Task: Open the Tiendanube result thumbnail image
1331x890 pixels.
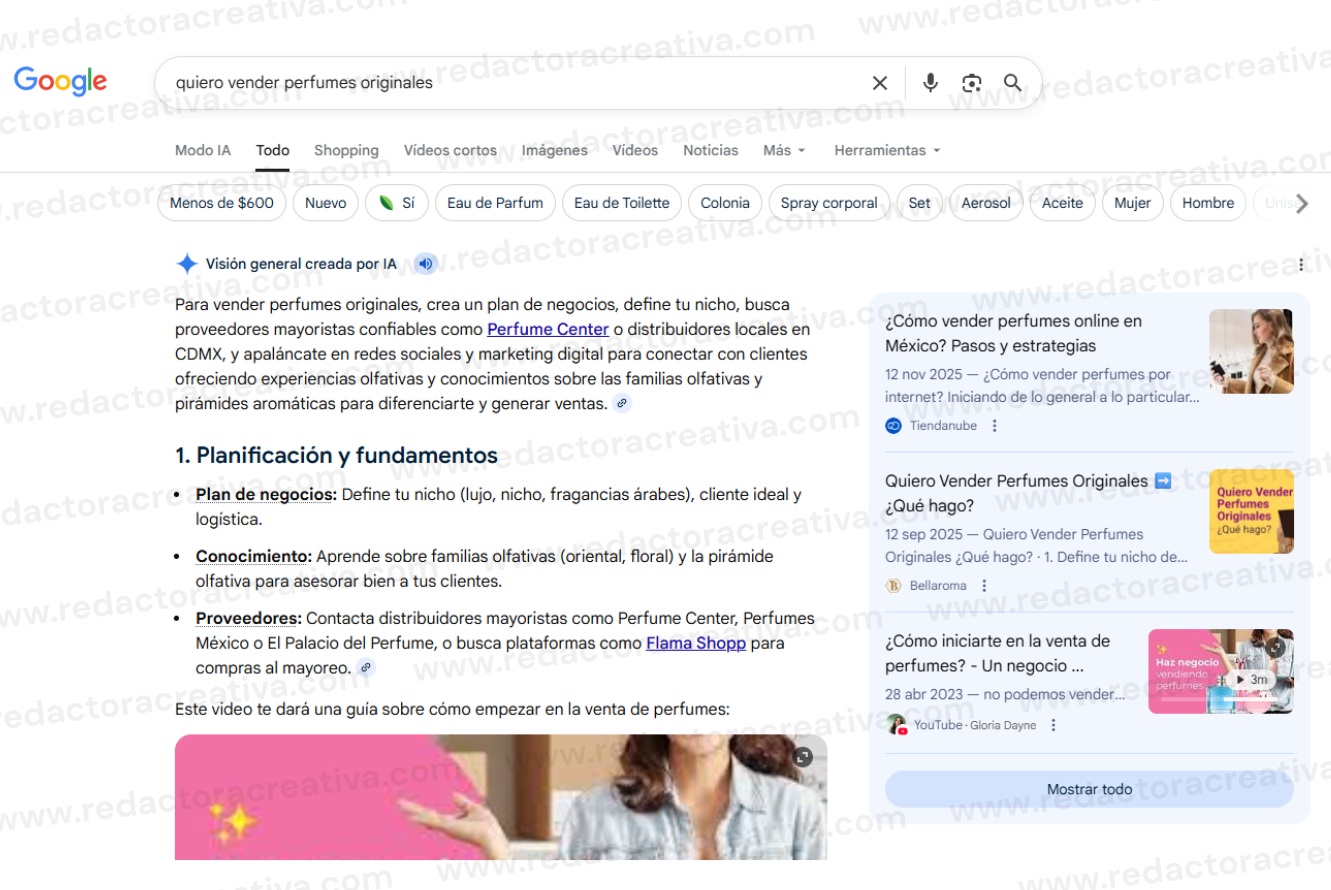Action: [1251, 351]
